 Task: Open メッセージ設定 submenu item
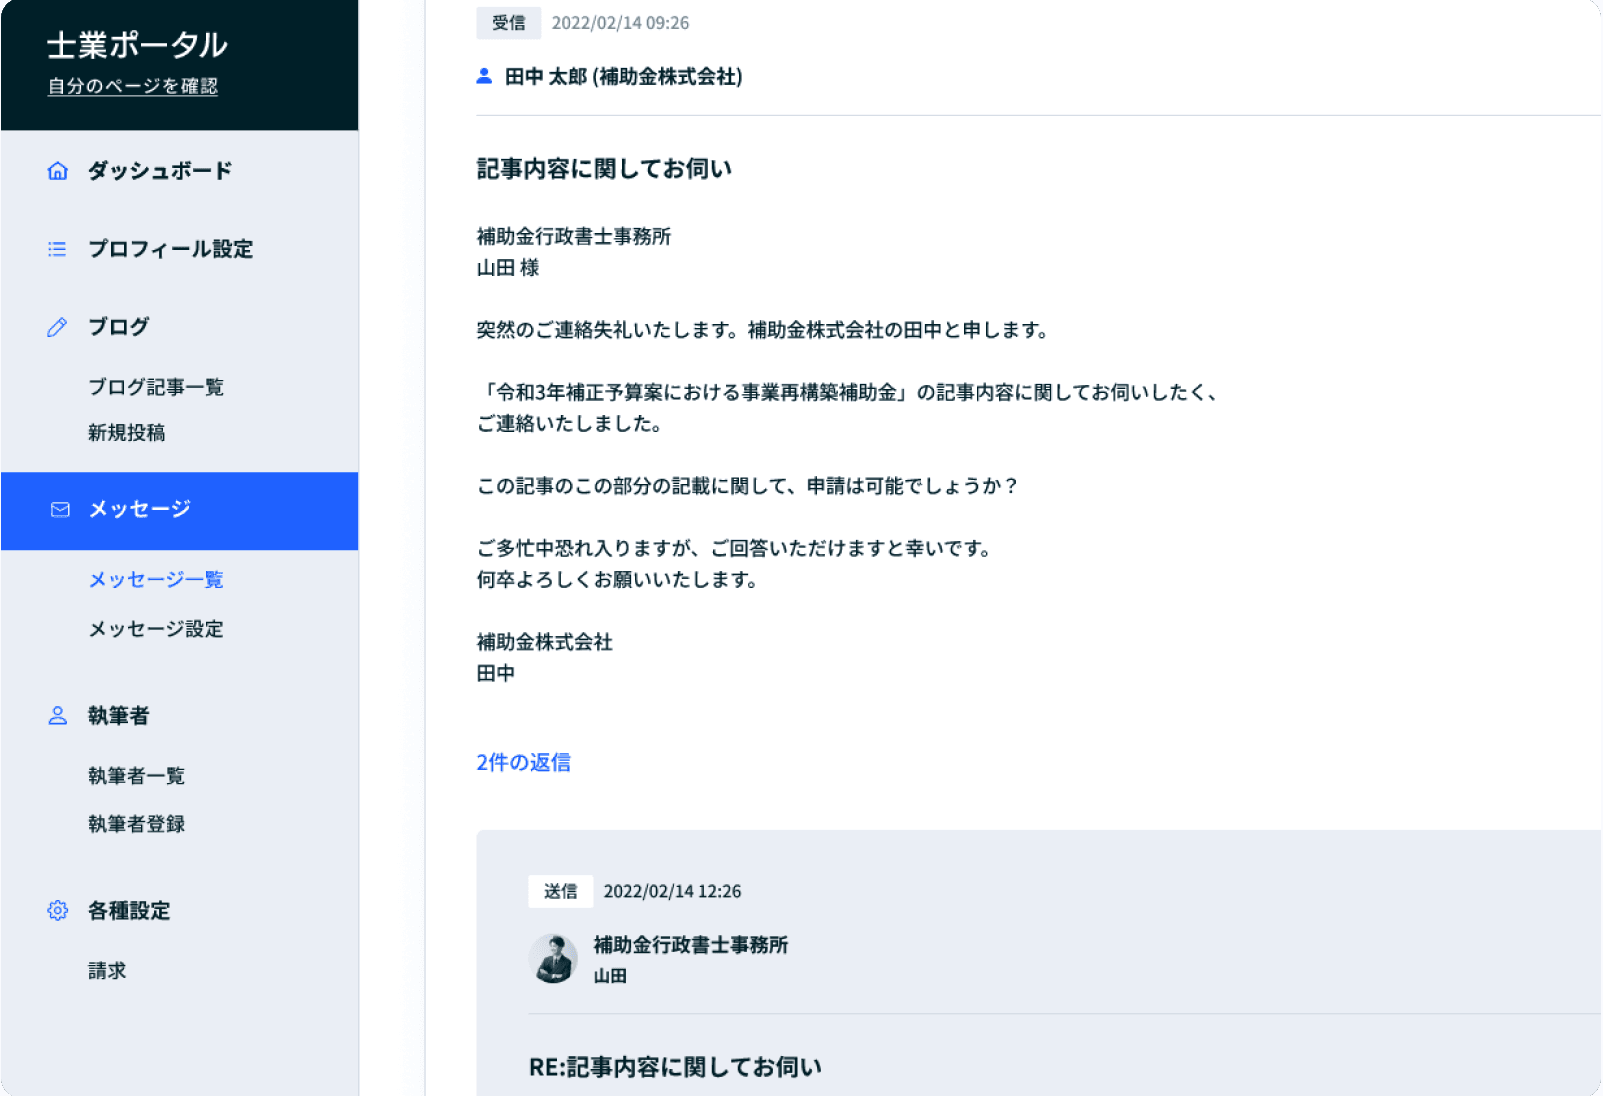(x=156, y=629)
